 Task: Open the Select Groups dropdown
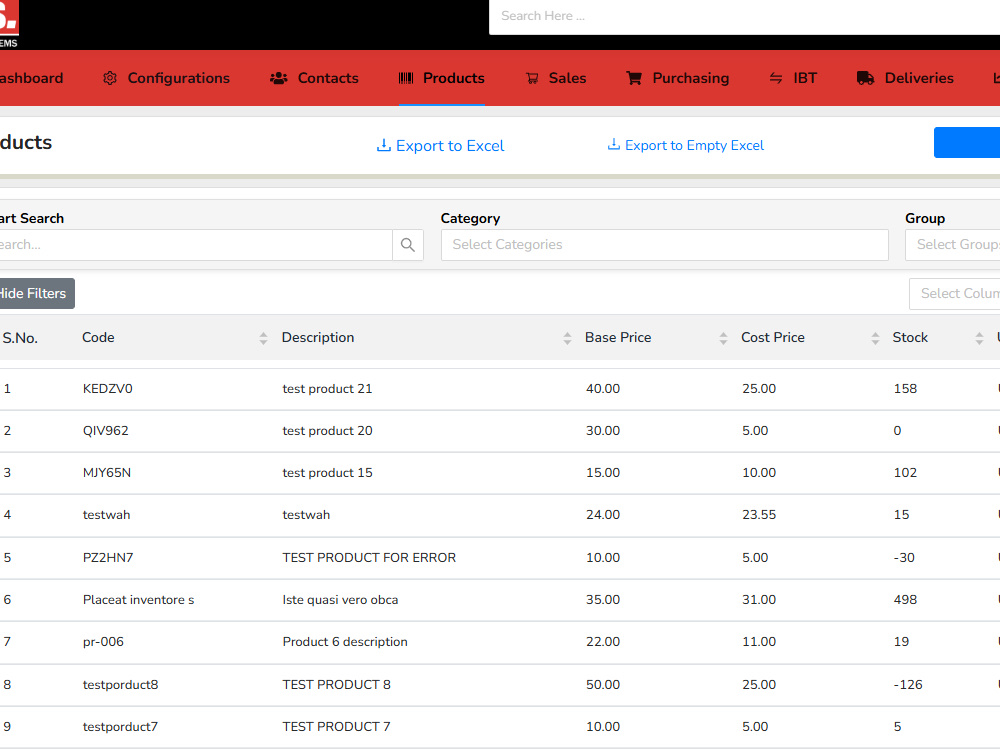(x=953, y=245)
